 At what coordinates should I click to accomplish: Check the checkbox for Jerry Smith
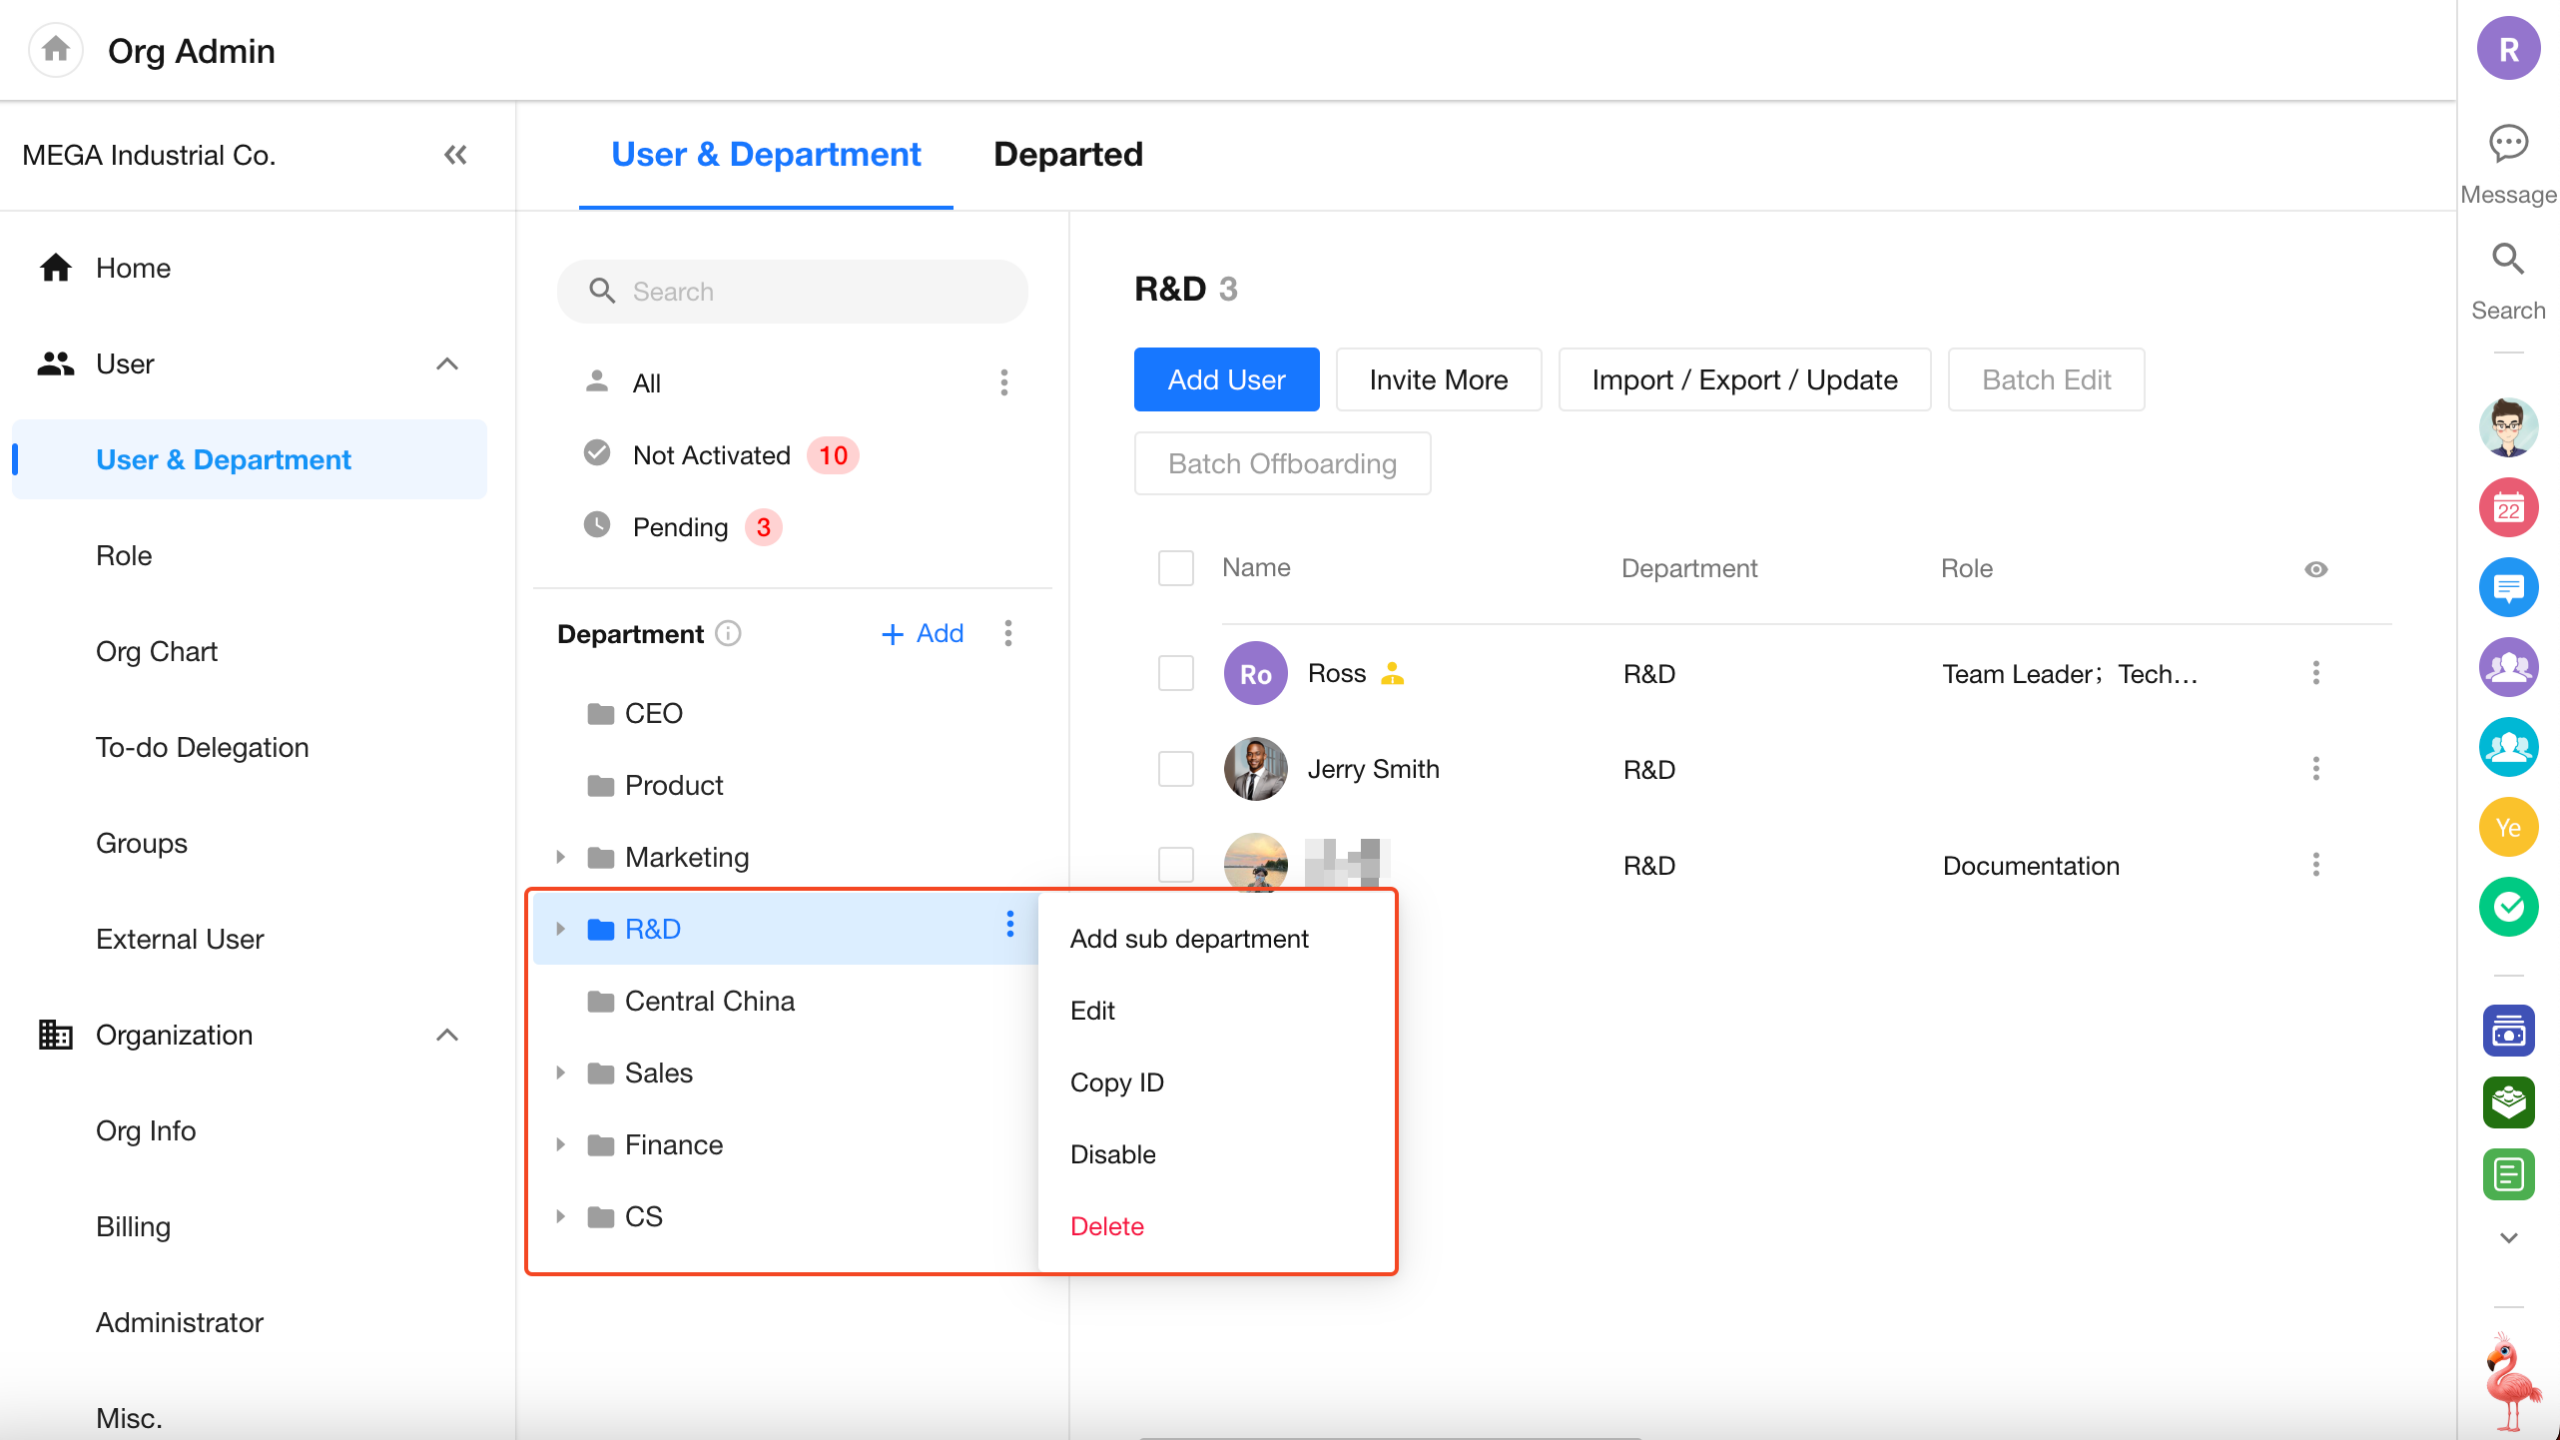[x=1176, y=769]
